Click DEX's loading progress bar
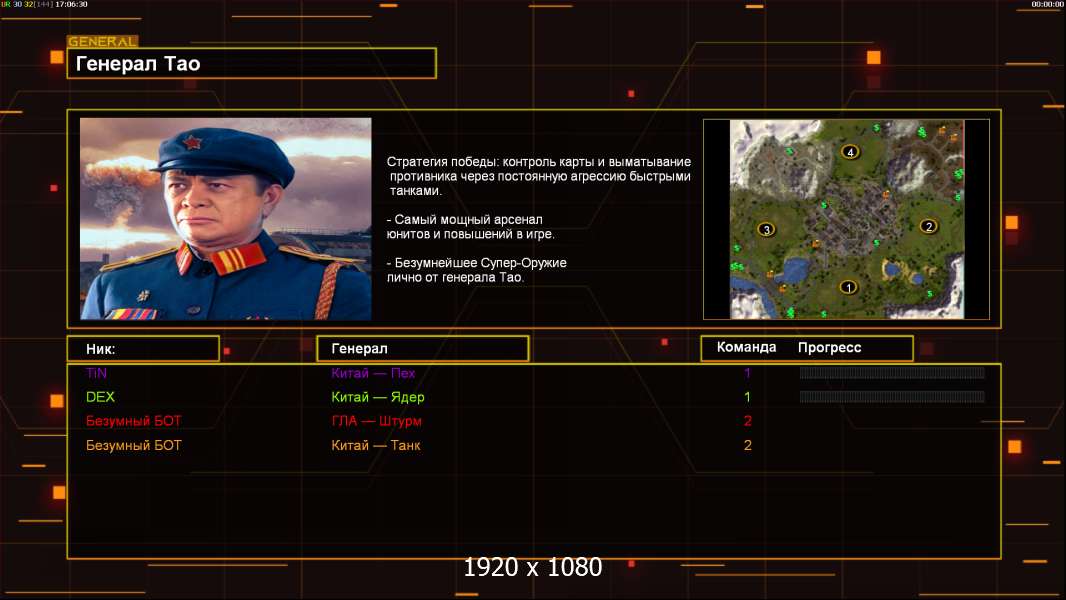1066x600 pixels. (x=892, y=396)
